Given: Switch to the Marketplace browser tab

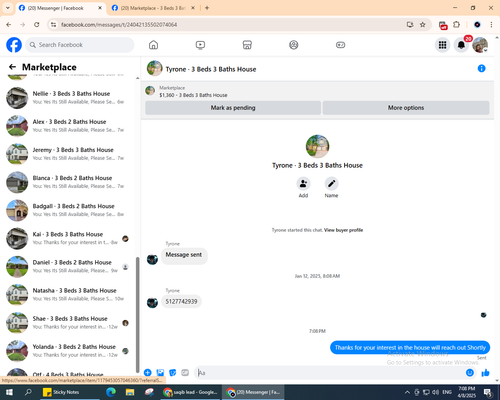Looking at the screenshot, I should 153,8.
